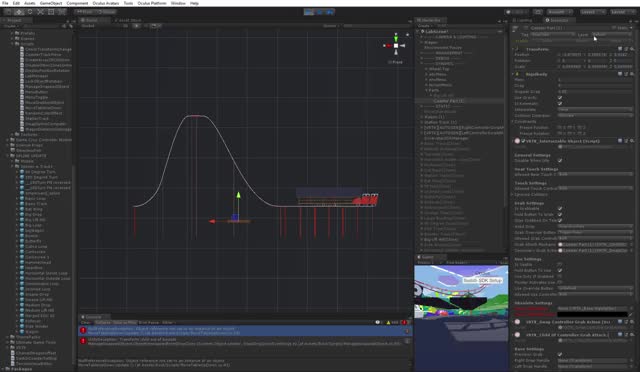
Task: Toggle the Is Kinematic checkbox
Action: pos(560,103)
